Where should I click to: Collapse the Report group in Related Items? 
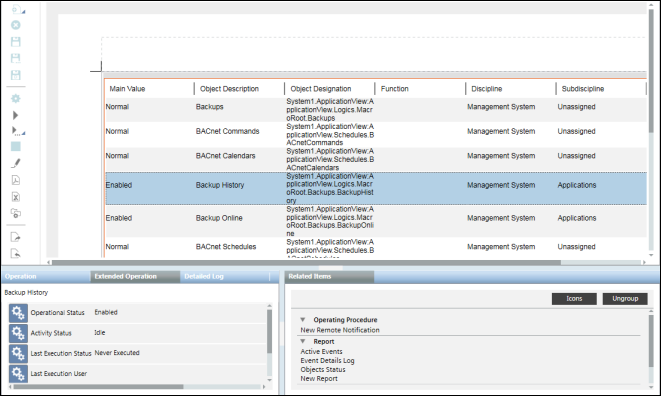click(x=303, y=341)
